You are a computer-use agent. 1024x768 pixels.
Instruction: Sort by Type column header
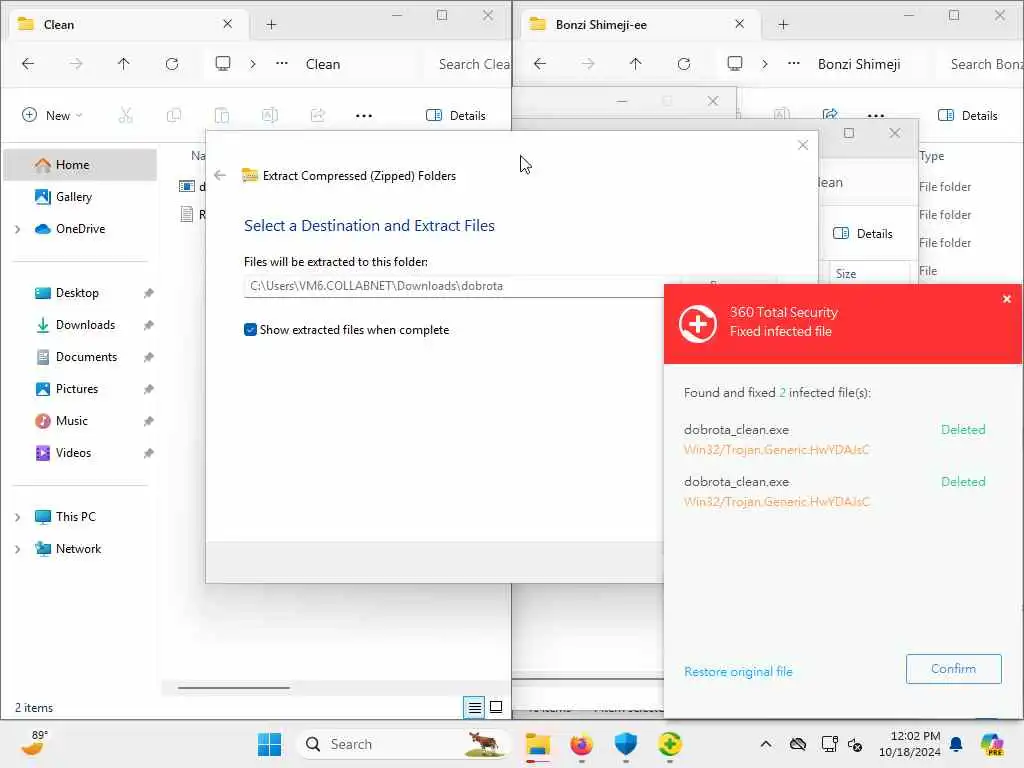pyautogui.click(x=932, y=156)
